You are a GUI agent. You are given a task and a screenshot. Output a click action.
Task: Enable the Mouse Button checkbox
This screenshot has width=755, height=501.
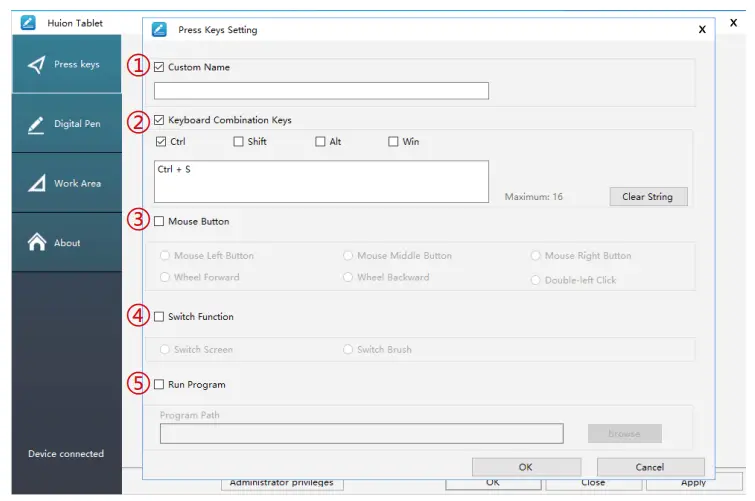159,222
